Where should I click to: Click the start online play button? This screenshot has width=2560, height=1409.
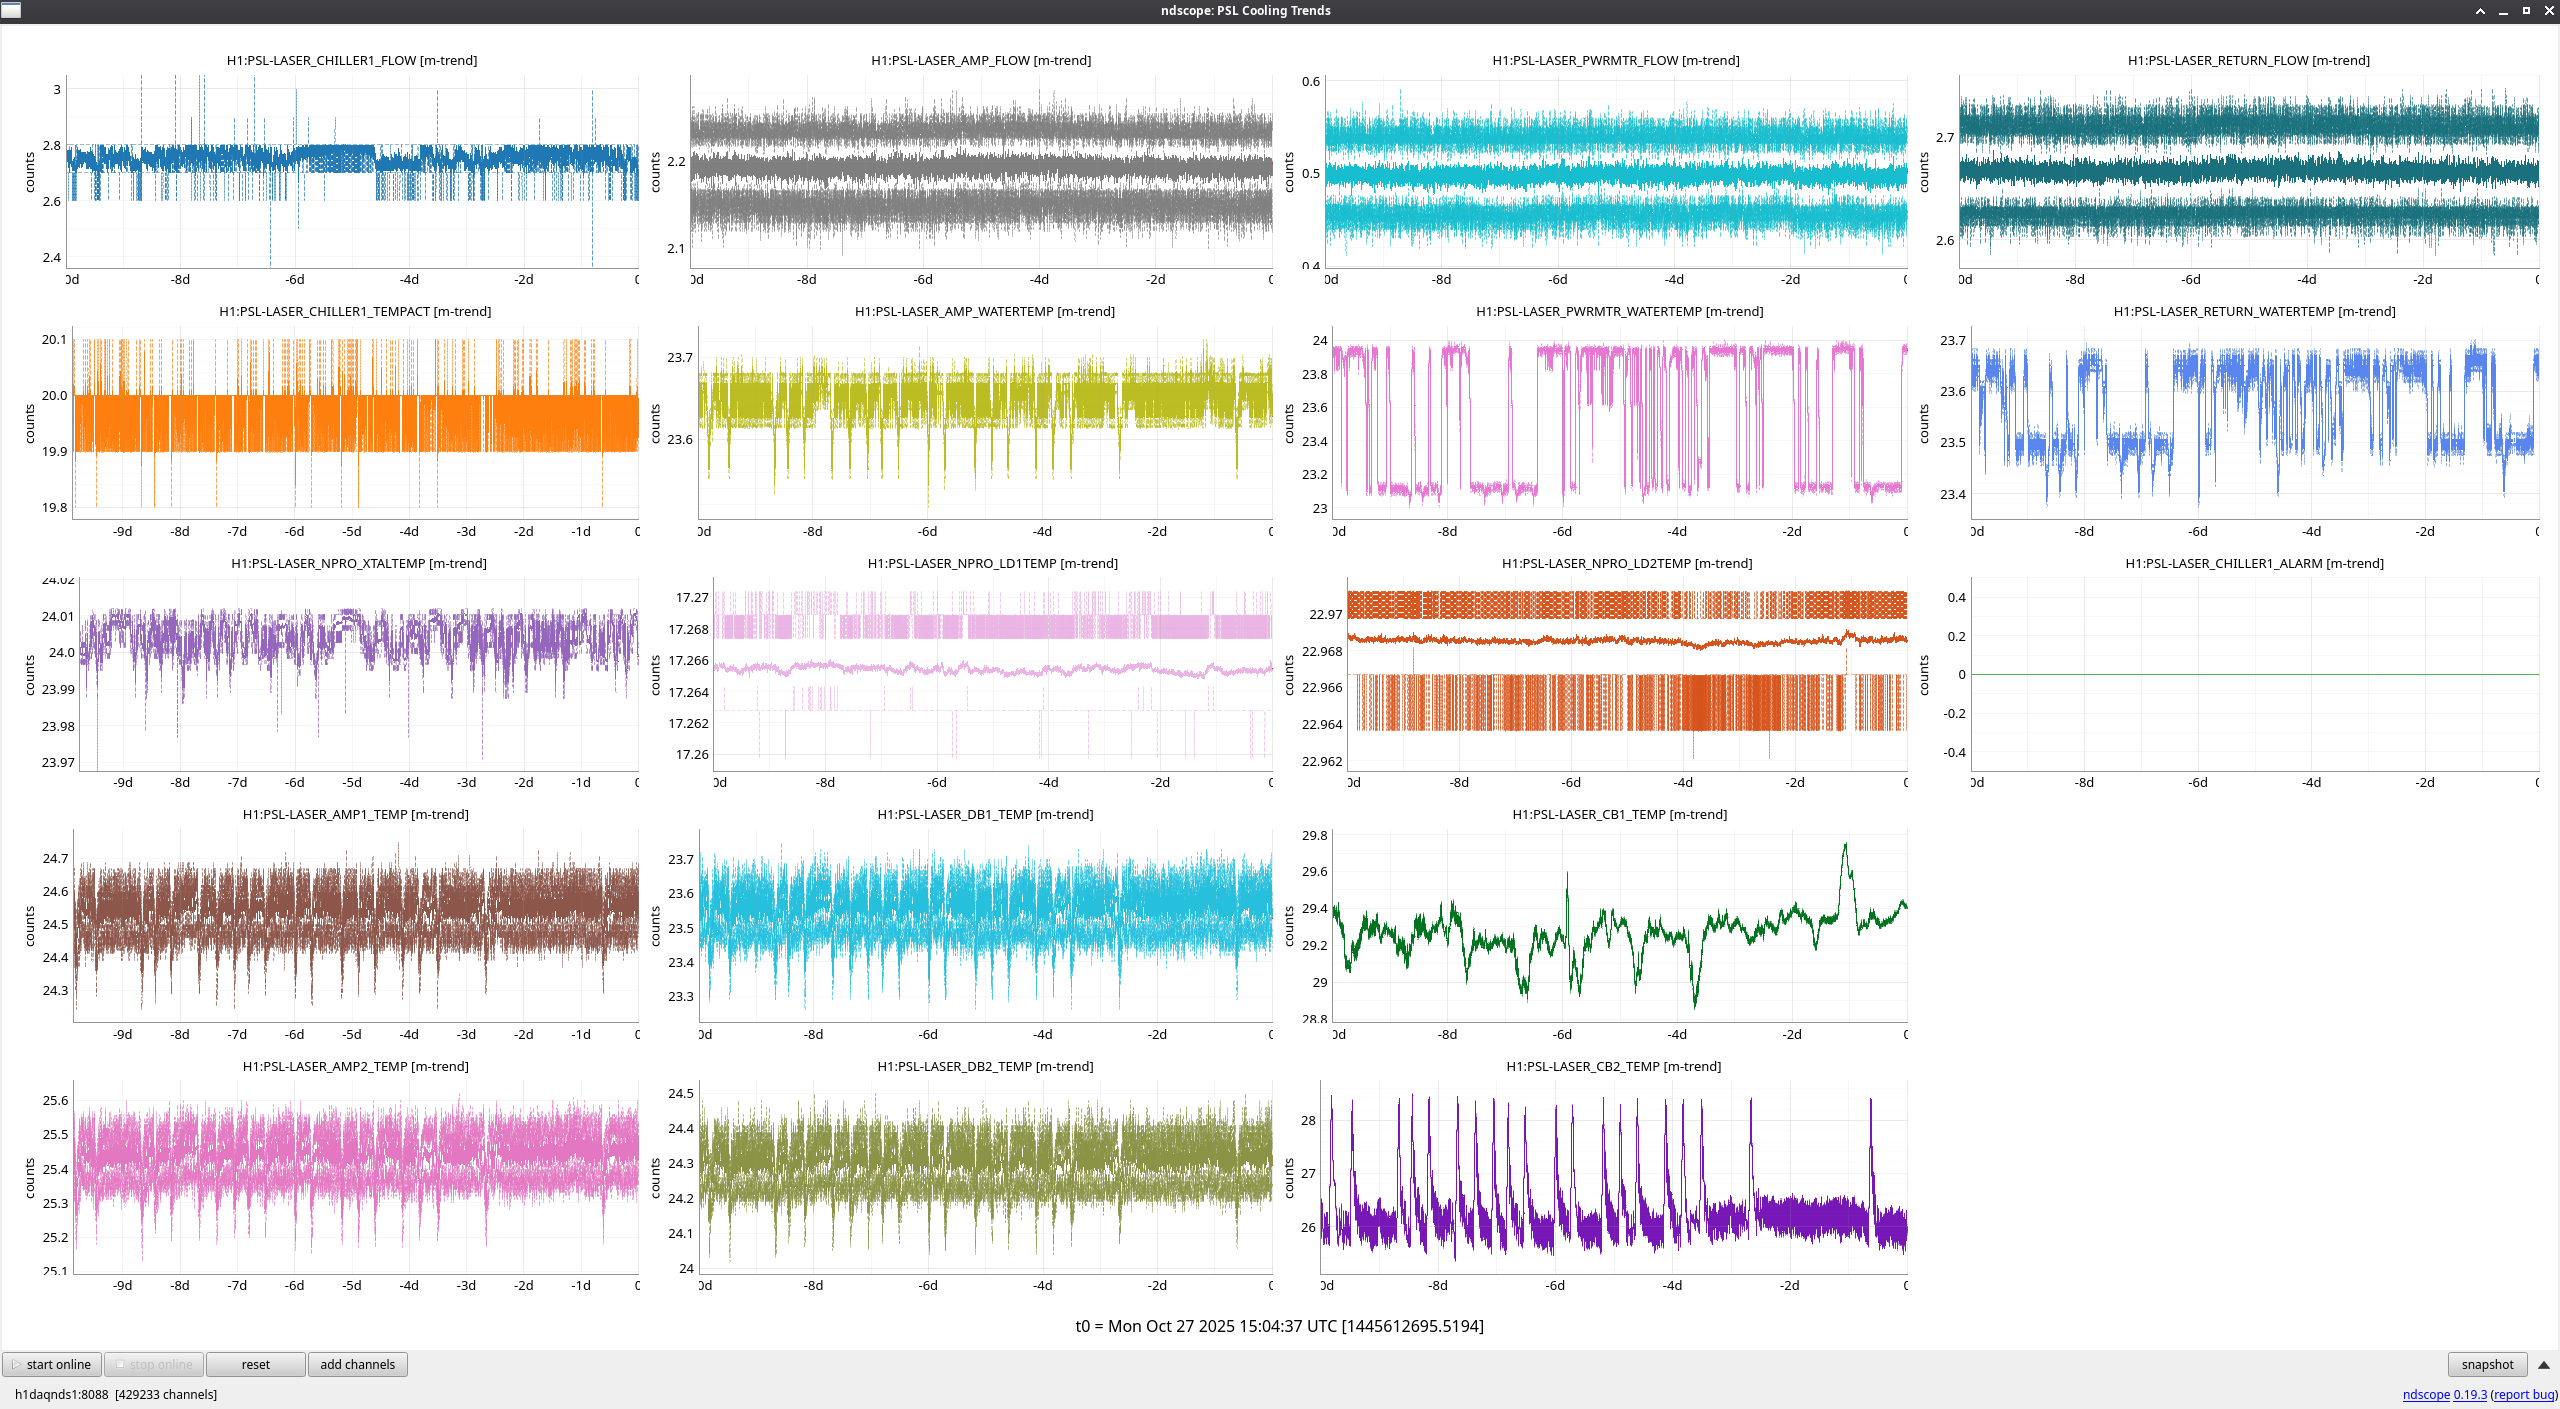click(x=51, y=1364)
